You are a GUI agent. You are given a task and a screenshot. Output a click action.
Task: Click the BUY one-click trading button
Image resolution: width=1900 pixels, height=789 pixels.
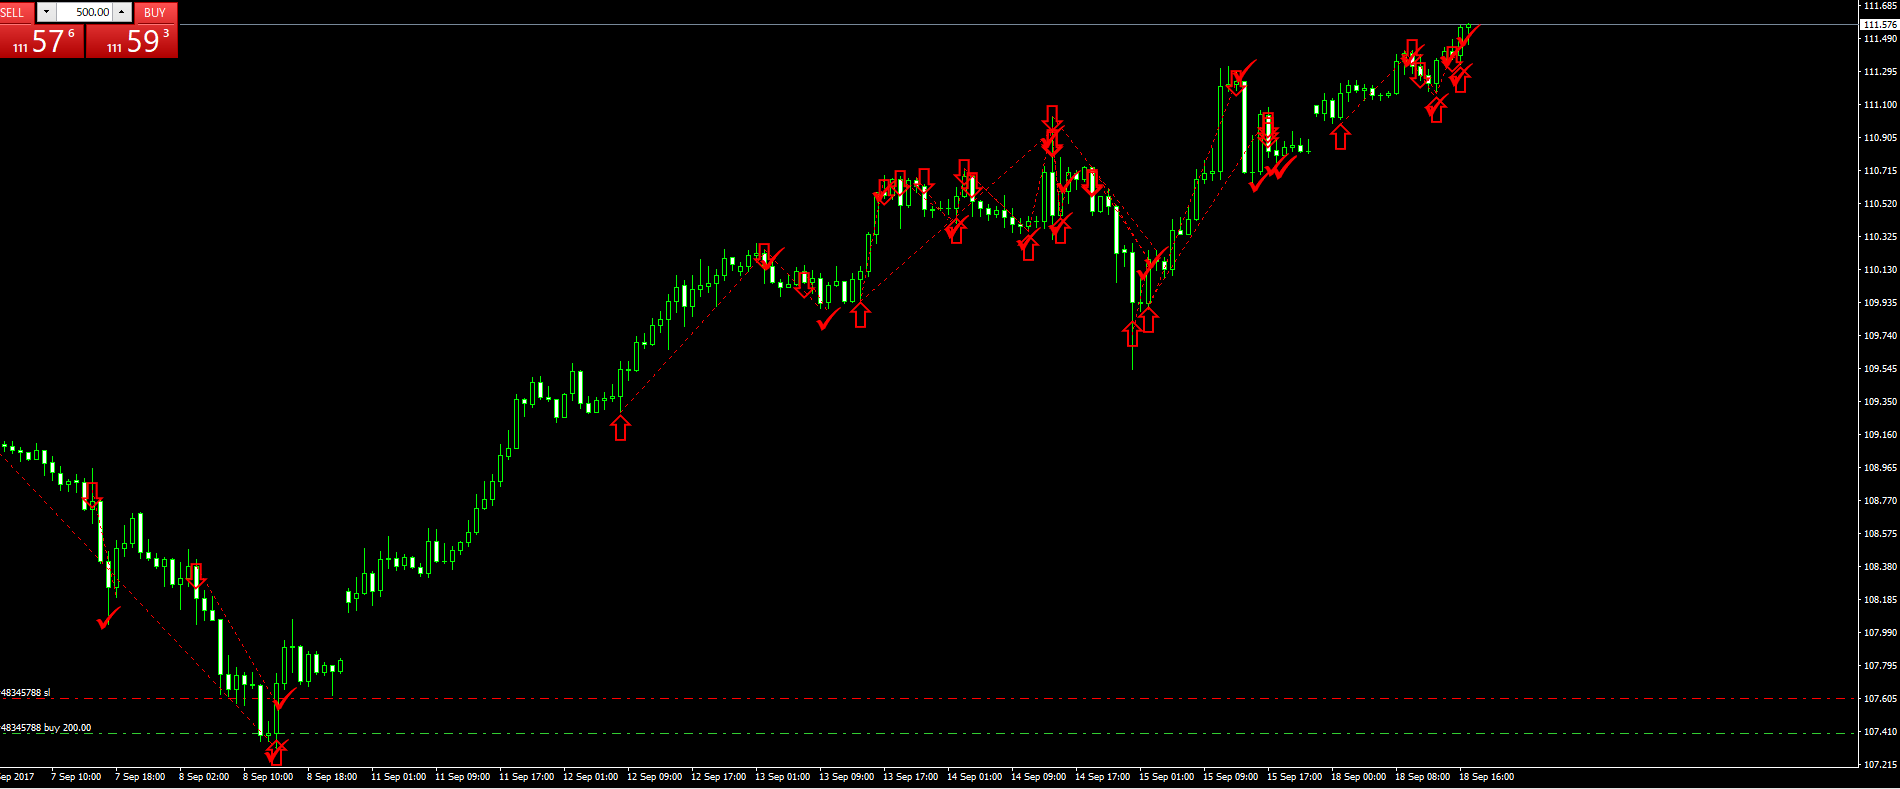[x=132, y=41]
